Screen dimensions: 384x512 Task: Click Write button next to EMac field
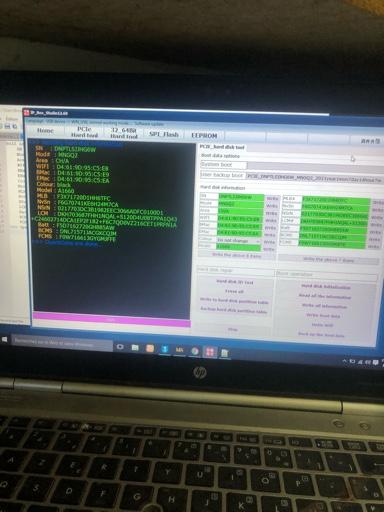(x=270, y=235)
